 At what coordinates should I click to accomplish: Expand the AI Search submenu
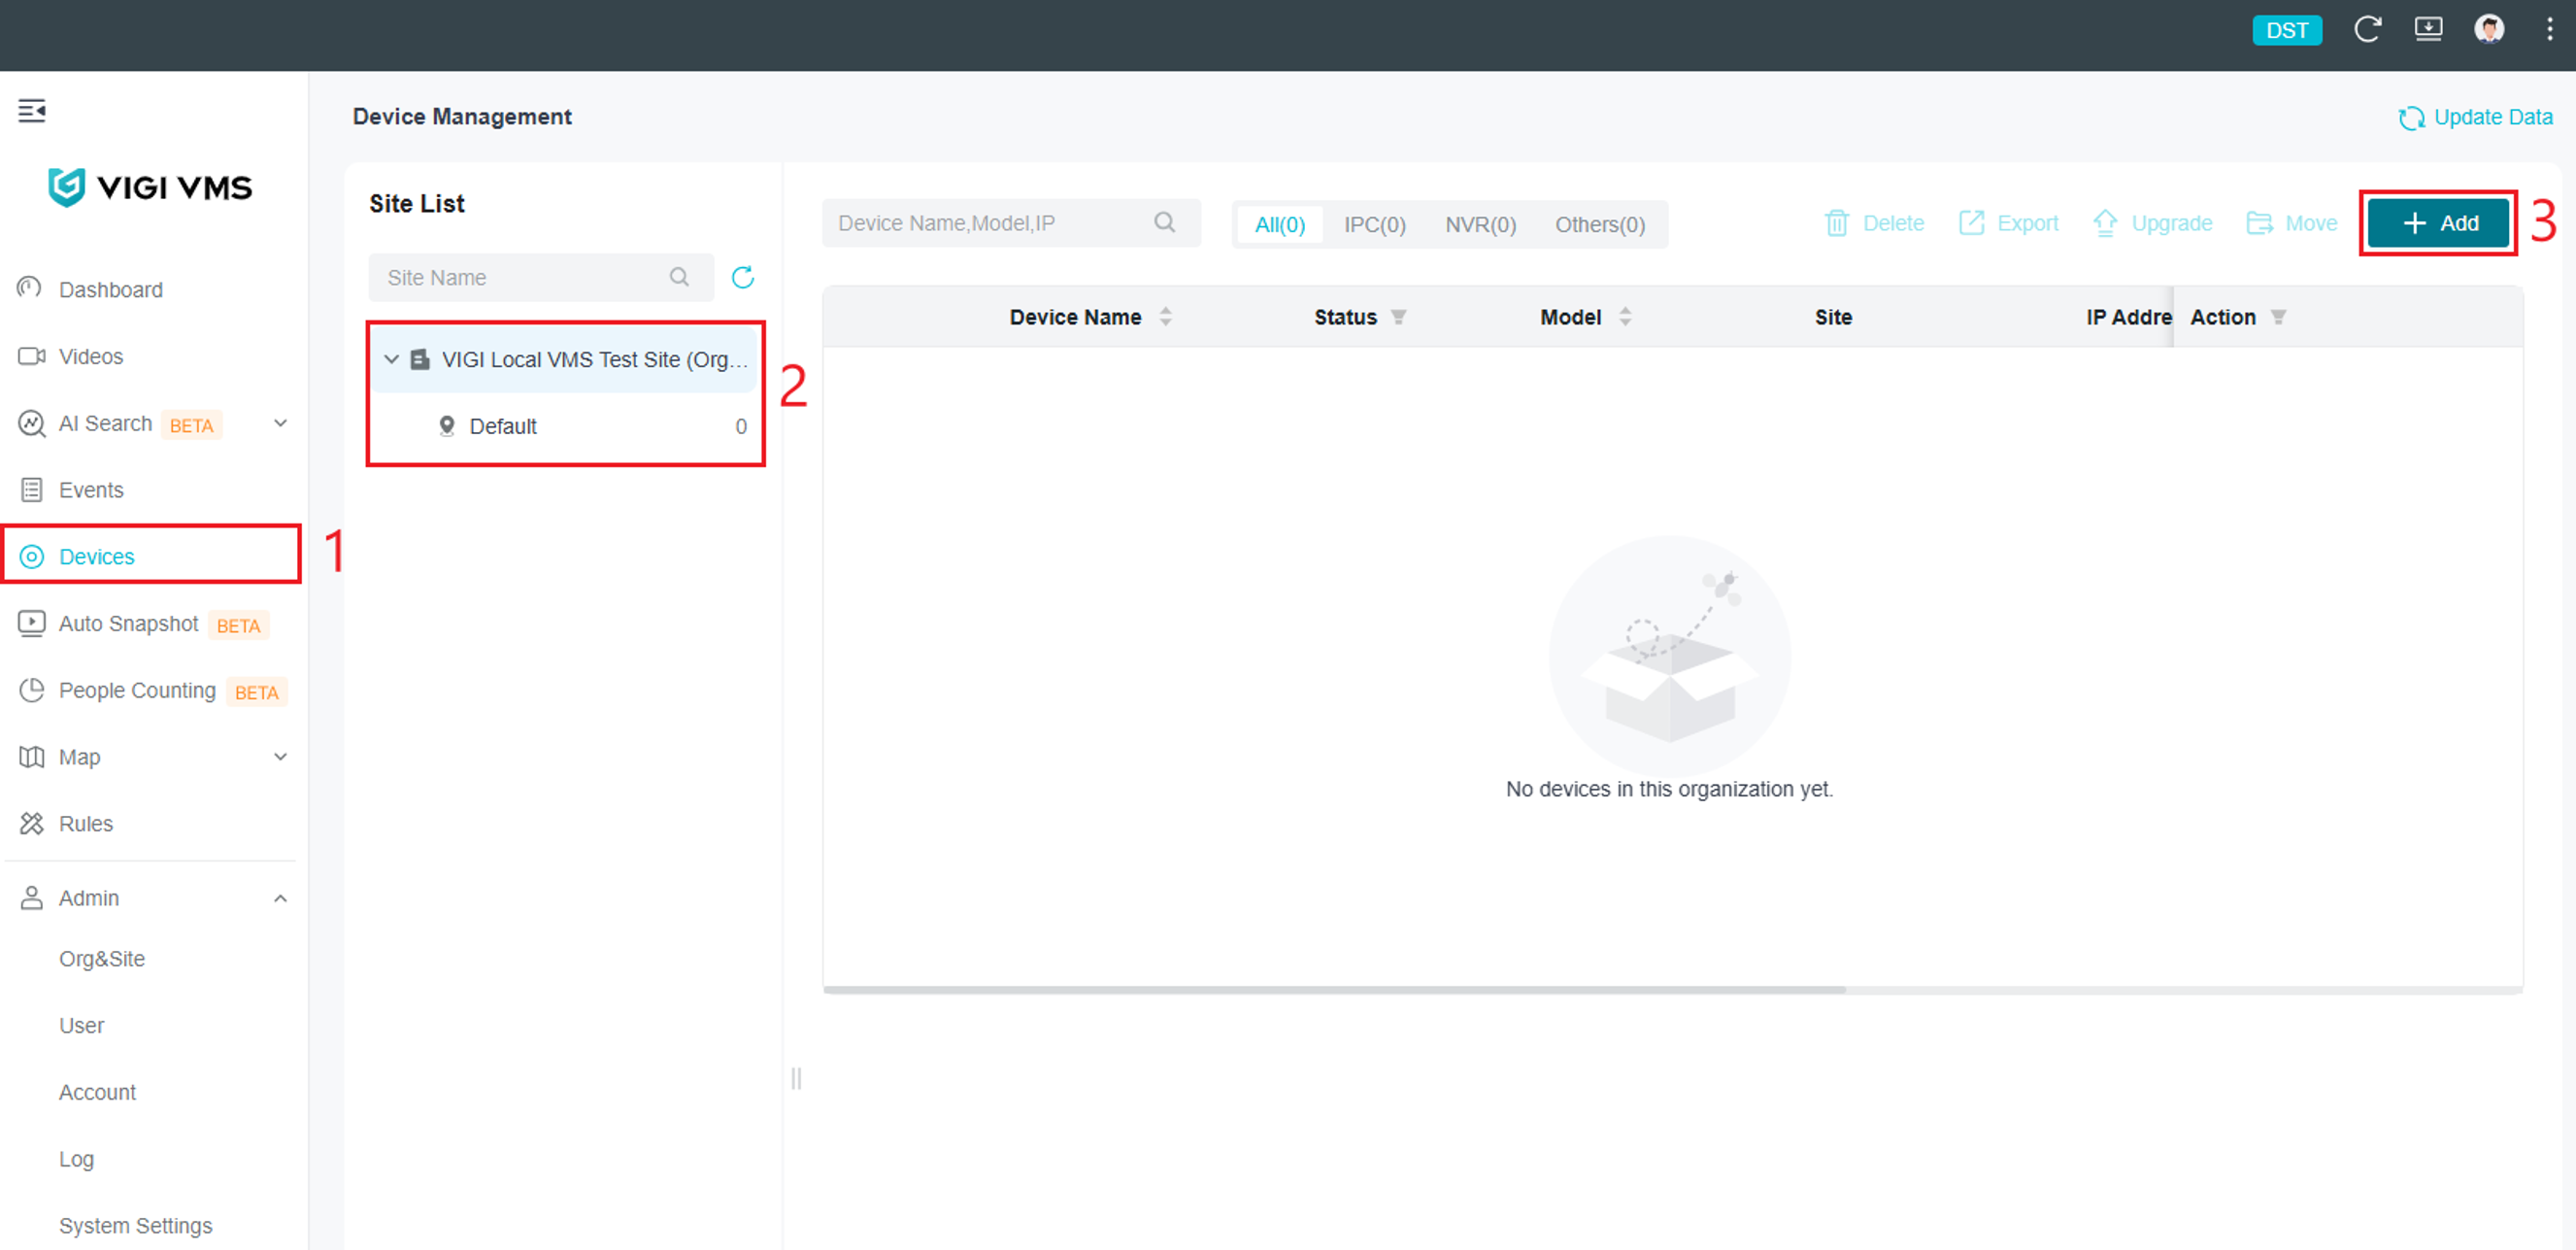[x=281, y=423]
